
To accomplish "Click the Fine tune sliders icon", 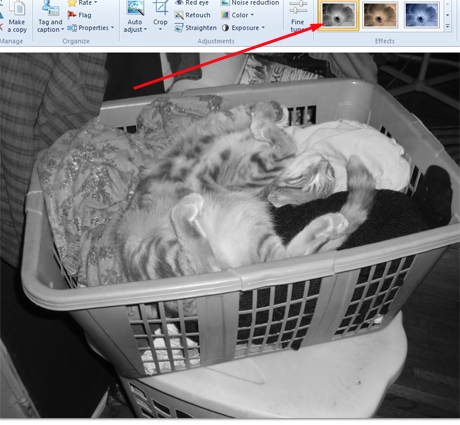I will coord(298,8).
